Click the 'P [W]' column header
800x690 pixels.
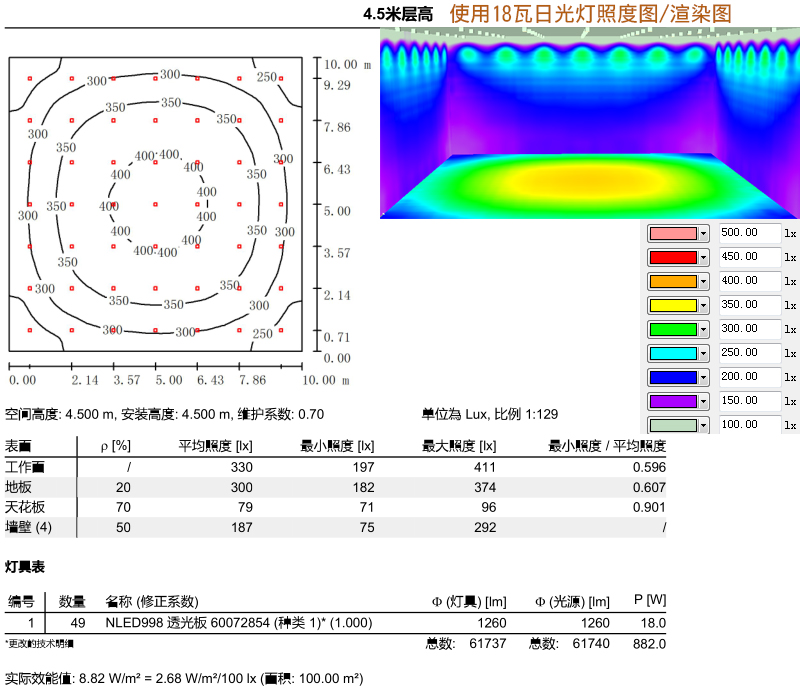tap(650, 600)
